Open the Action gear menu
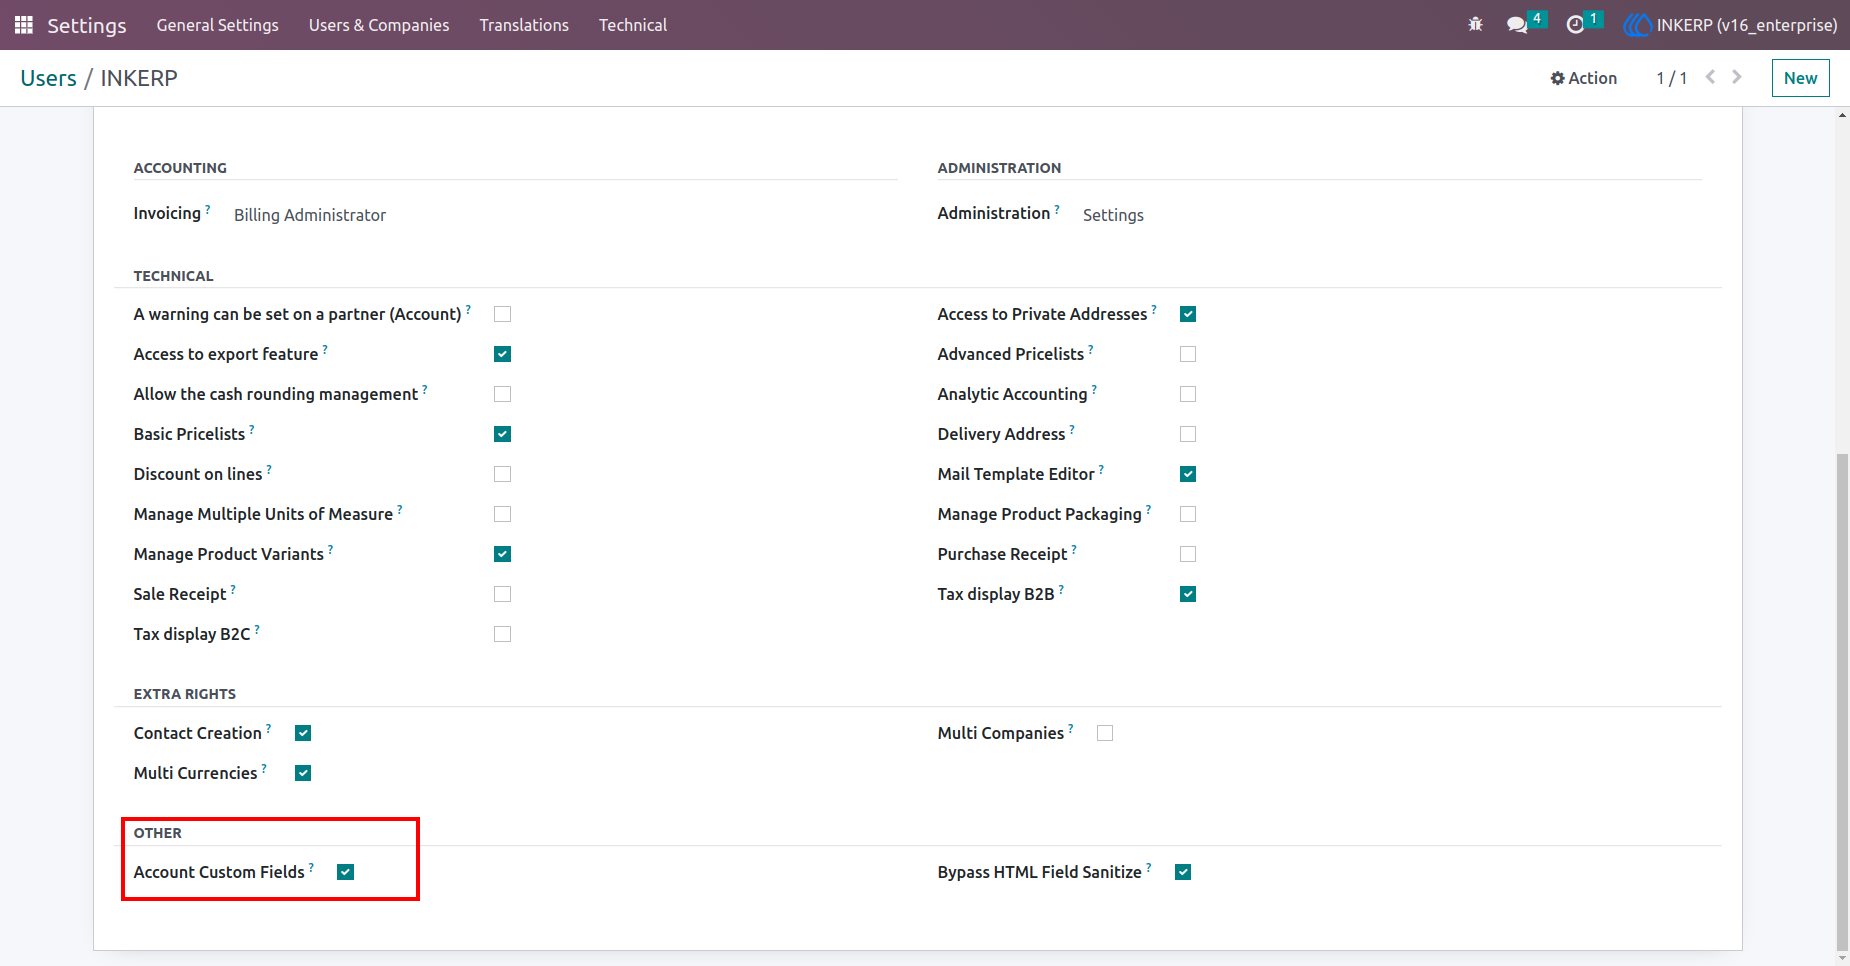 (x=1583, y=78)
